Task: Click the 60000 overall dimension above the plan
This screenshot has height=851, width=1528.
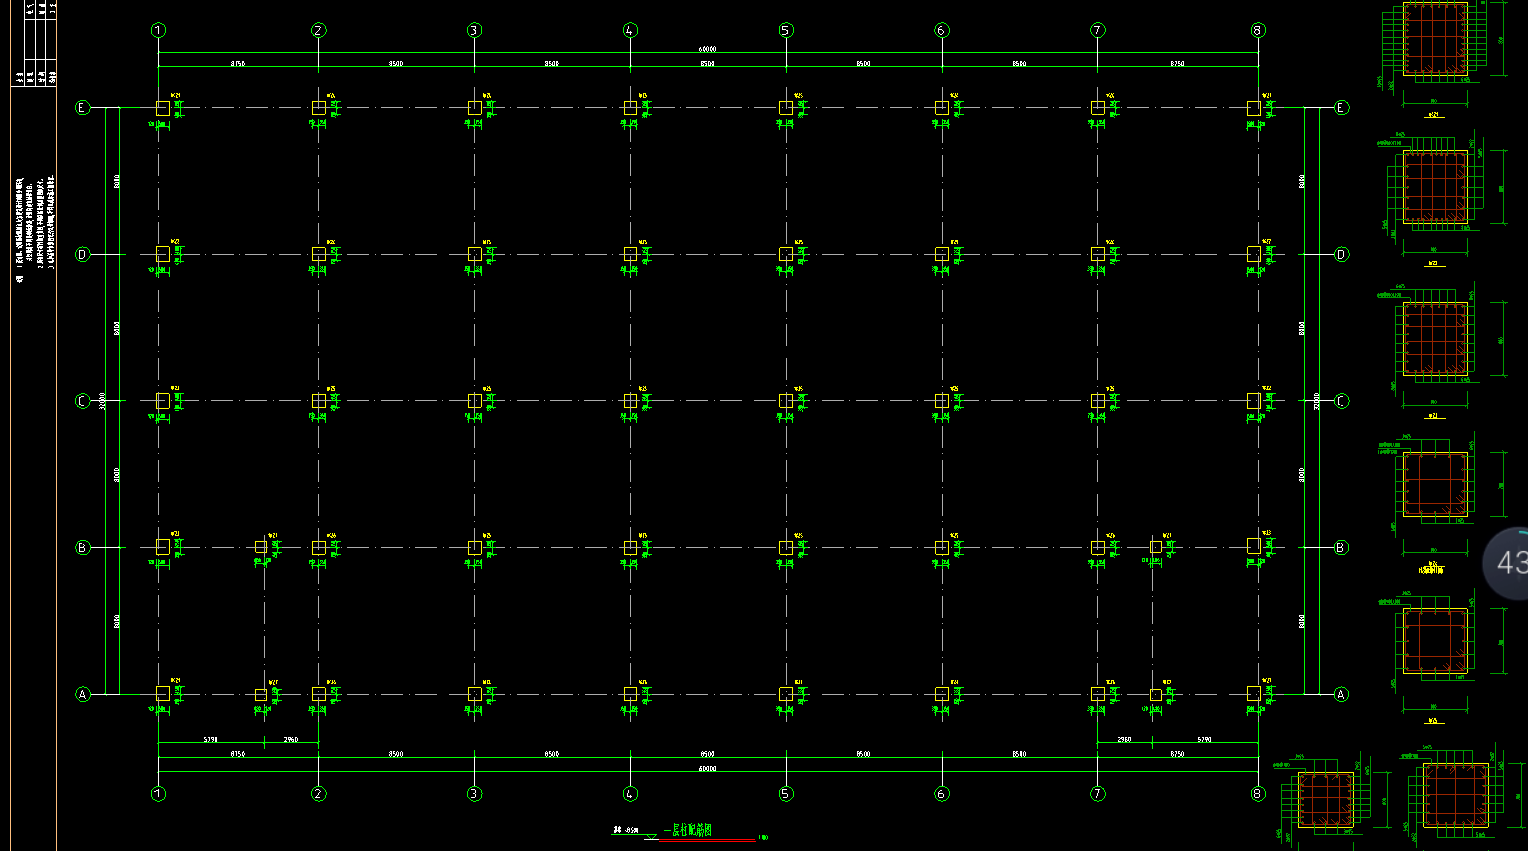Action: pyautogui.click(x=707, y=49)
